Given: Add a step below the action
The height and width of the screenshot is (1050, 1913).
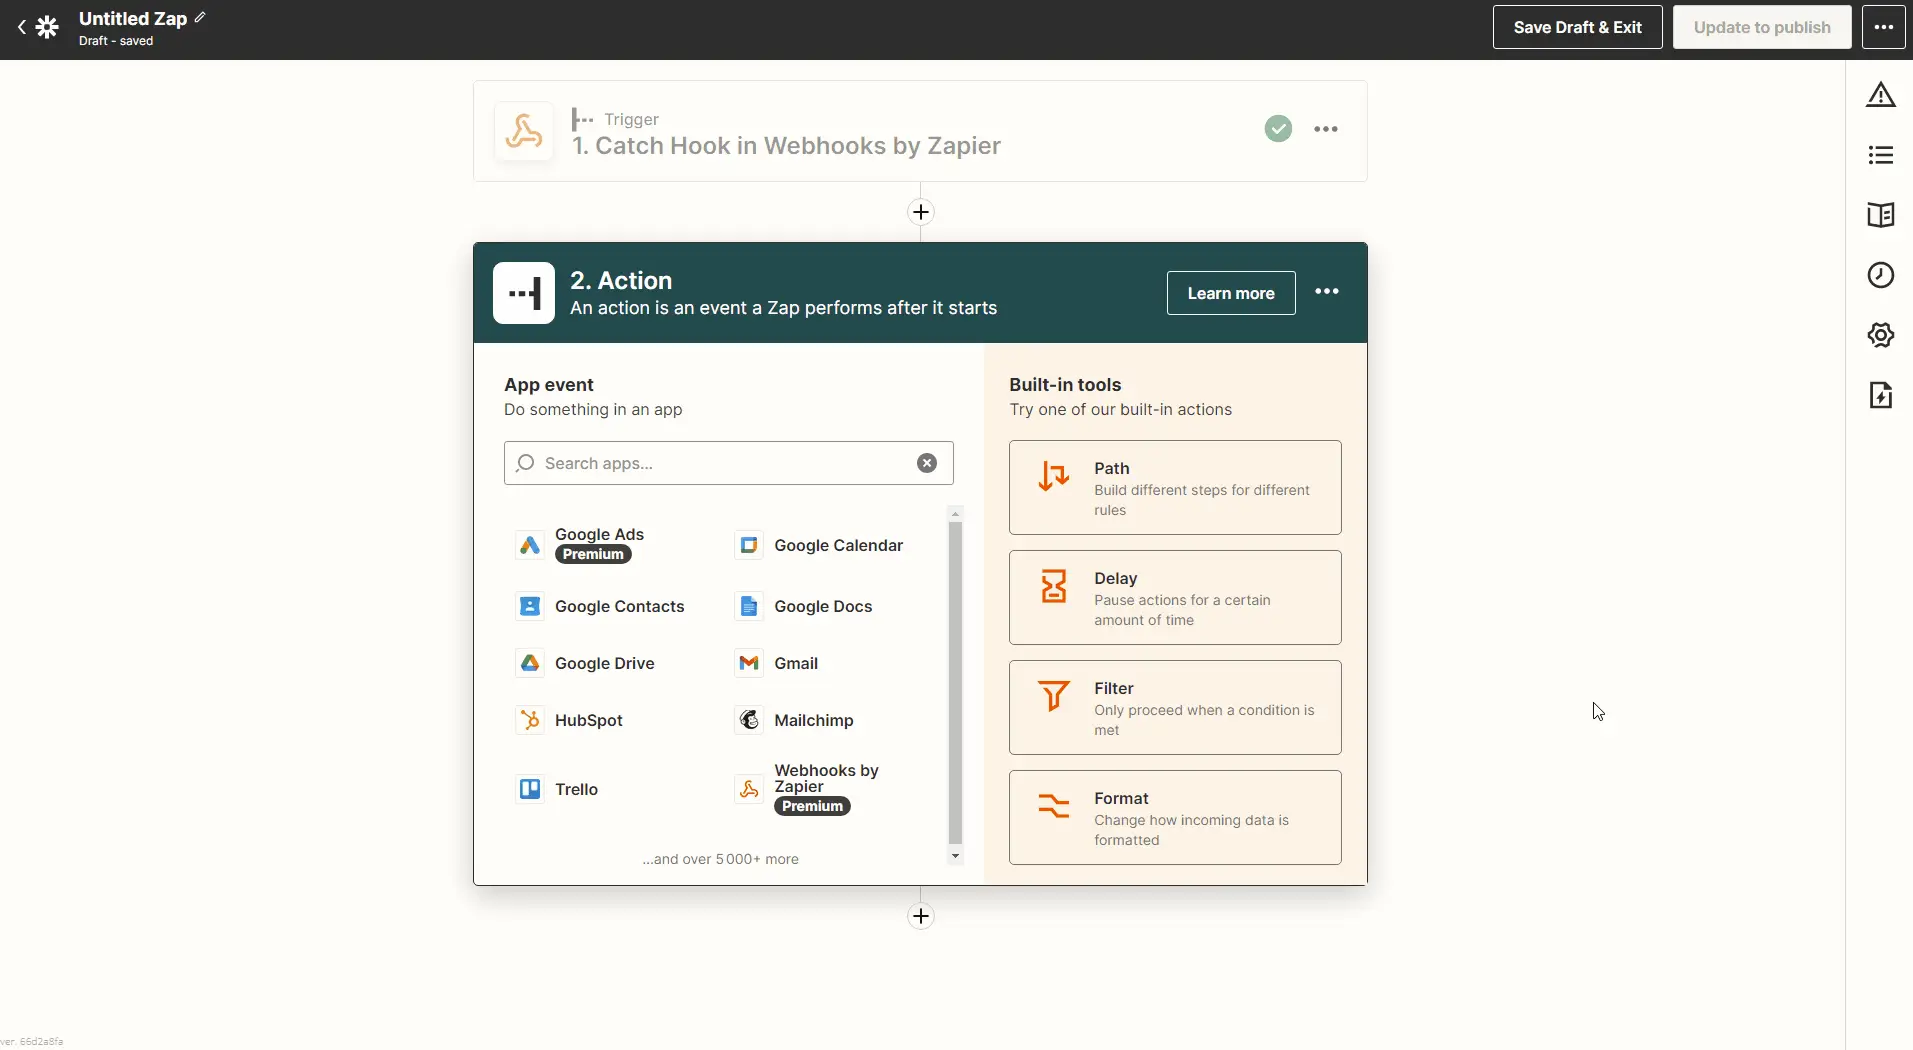Looking at the screenshot, I should [921, 916].
